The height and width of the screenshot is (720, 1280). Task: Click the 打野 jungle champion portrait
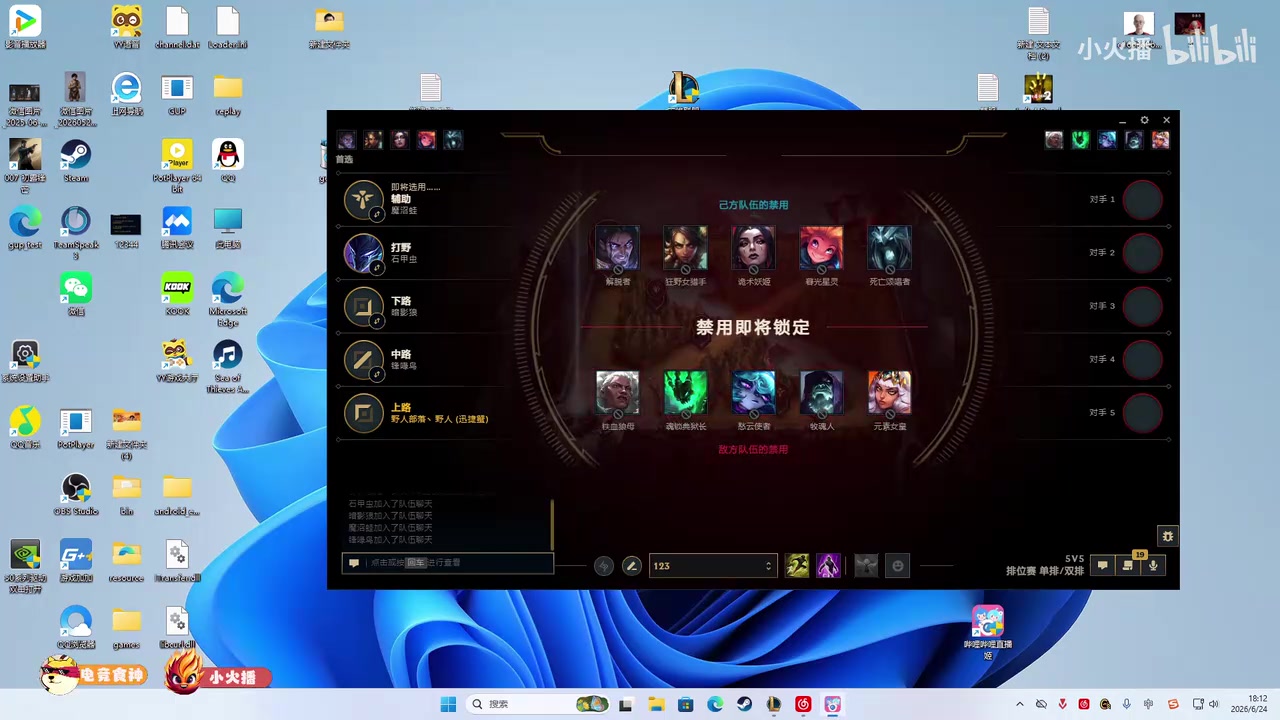tap(363, 253)
